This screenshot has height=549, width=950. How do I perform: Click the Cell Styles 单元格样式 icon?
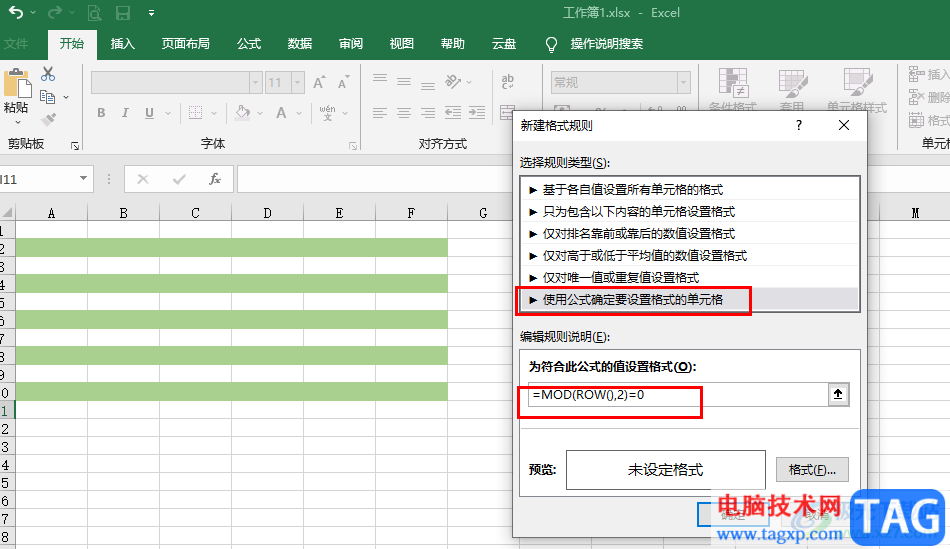coord(857,82)
